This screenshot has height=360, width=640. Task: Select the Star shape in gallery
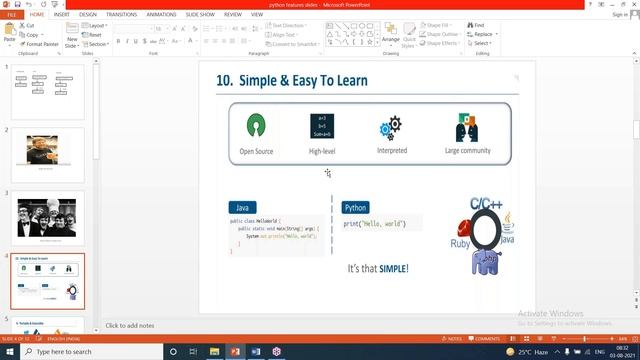370,42
